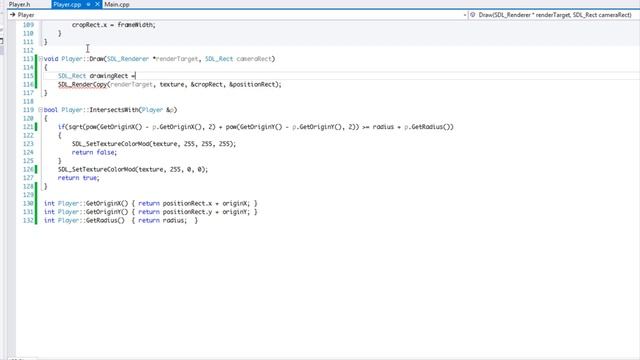Click the 'bool Player::IntersectsWith' signature line

(x=111, y=110)
